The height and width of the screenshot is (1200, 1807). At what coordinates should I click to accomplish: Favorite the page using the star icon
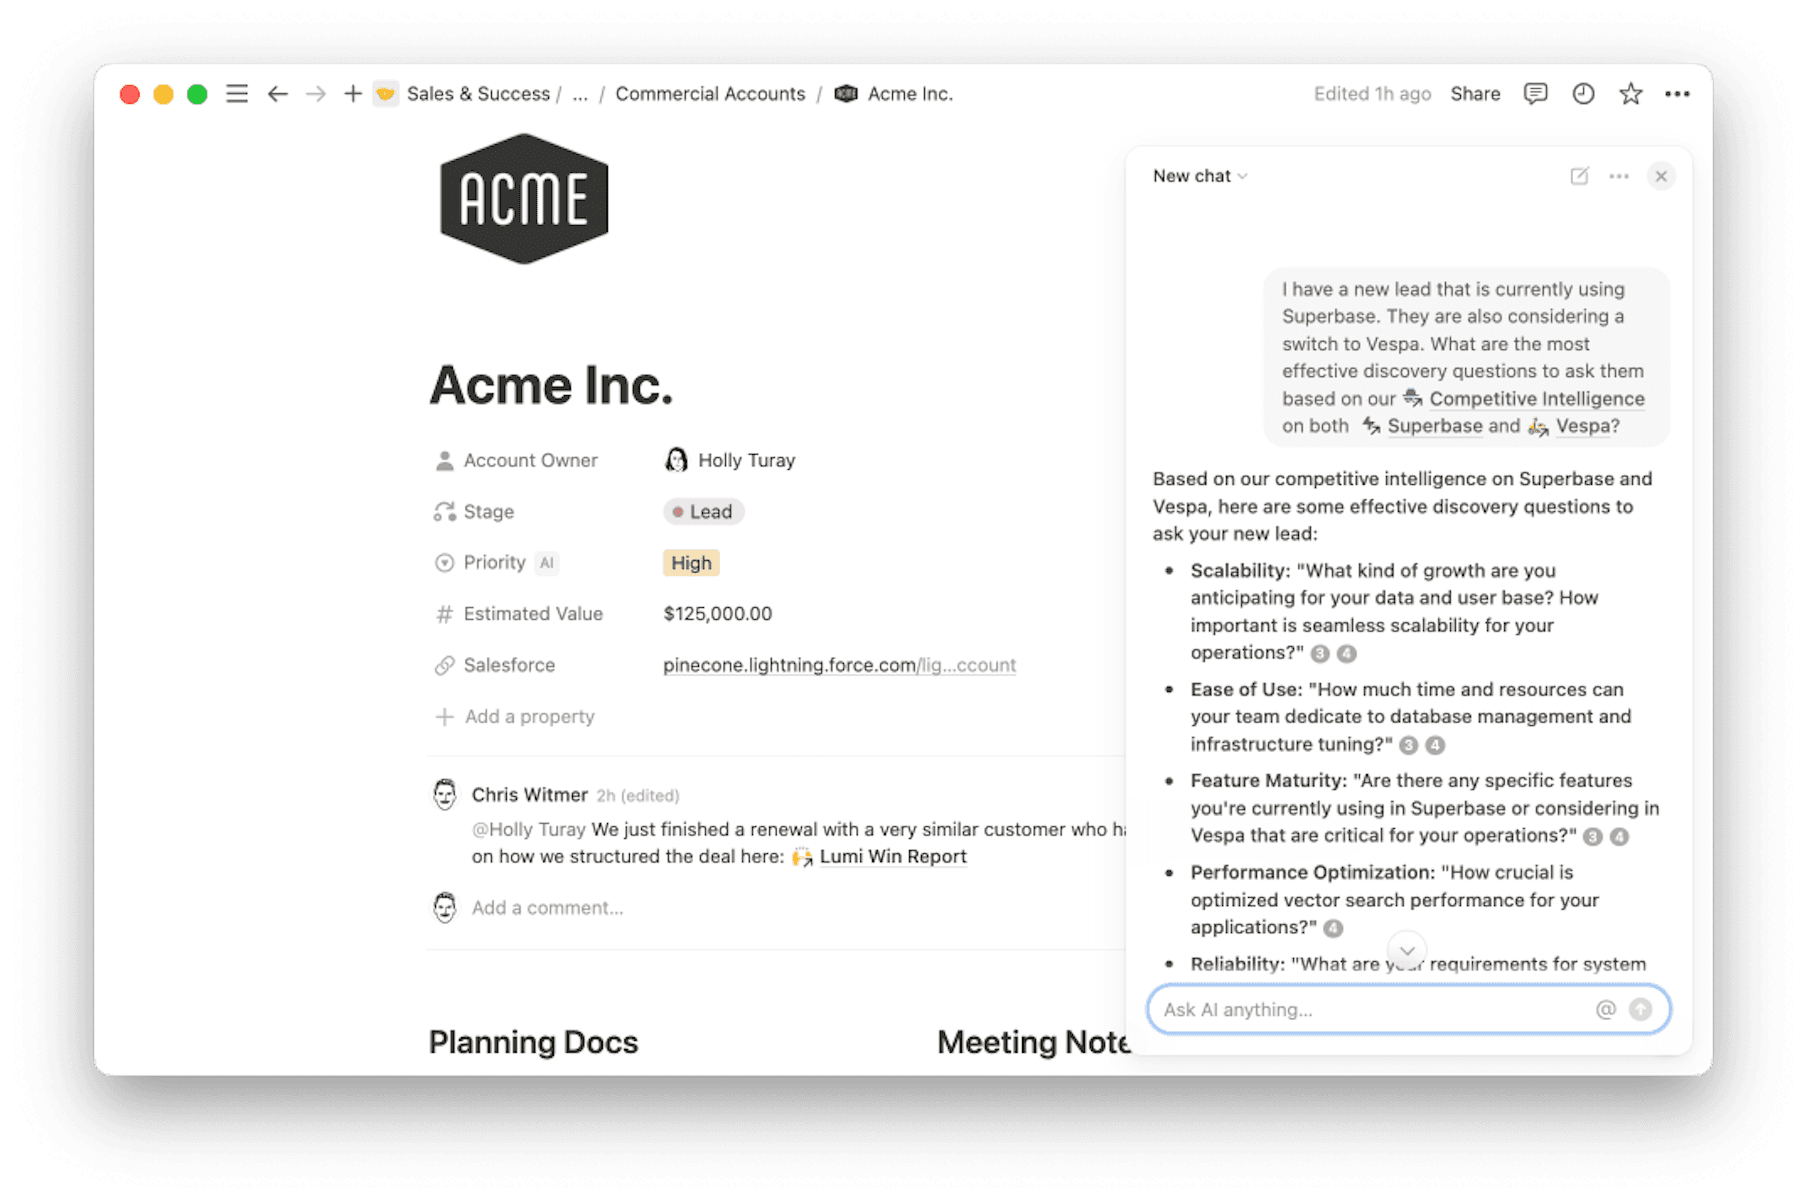[1630, 93]
